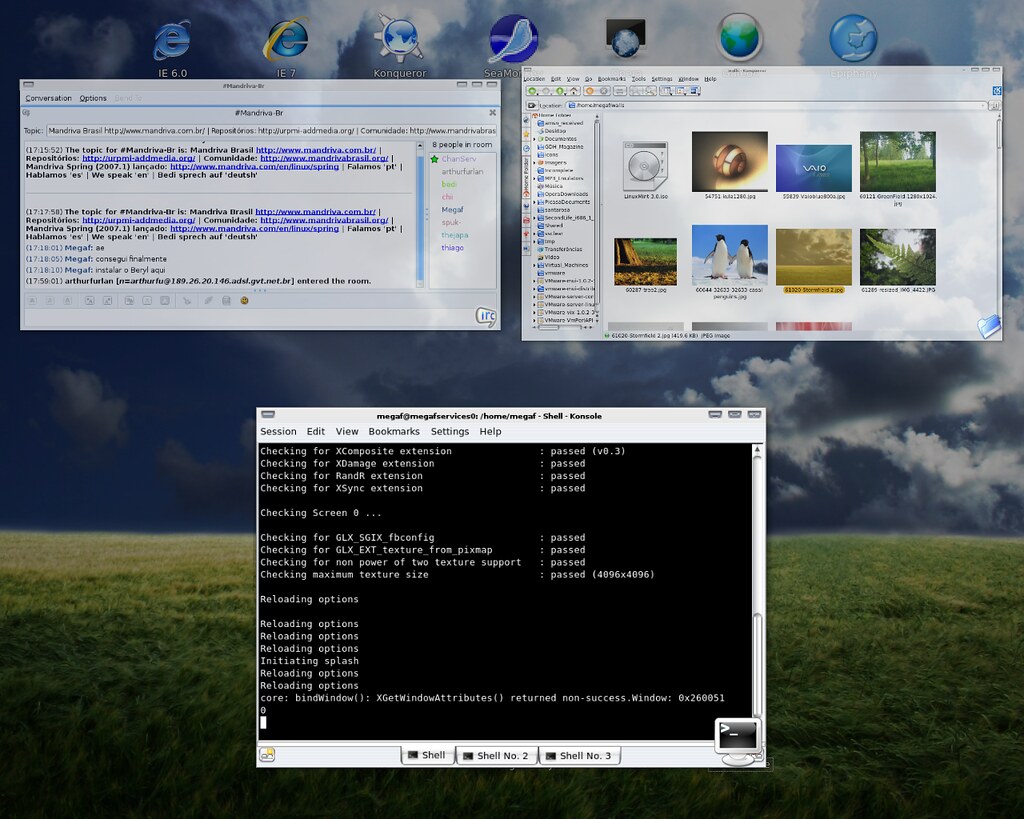Image resolution: width=1024 pixels, height=819 pixels.
Task: Open the IE 7 desktop icon
Action: (x=286, y=48)
